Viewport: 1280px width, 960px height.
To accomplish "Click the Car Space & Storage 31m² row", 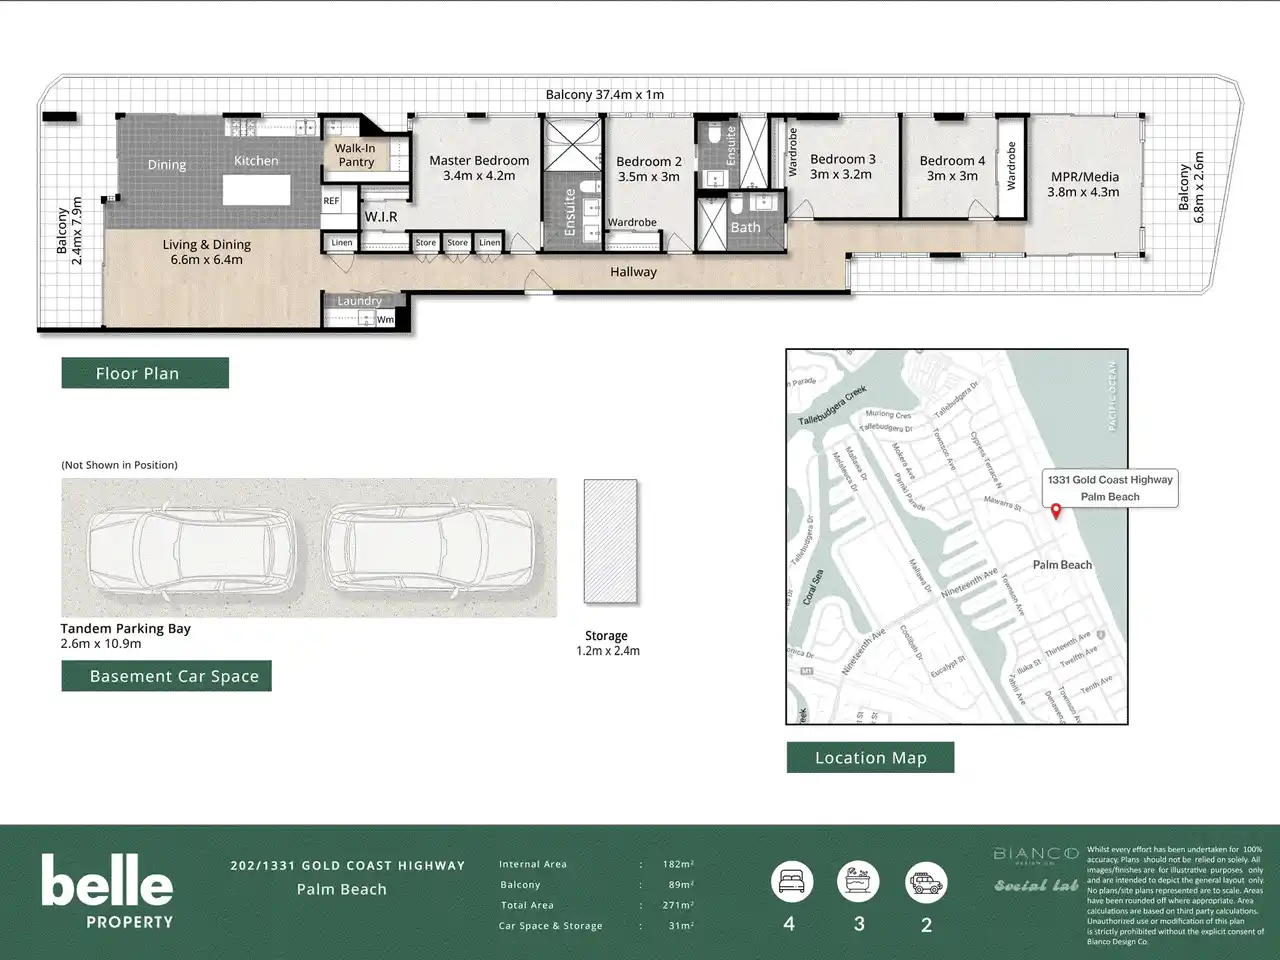I will (x=596, y=926).
